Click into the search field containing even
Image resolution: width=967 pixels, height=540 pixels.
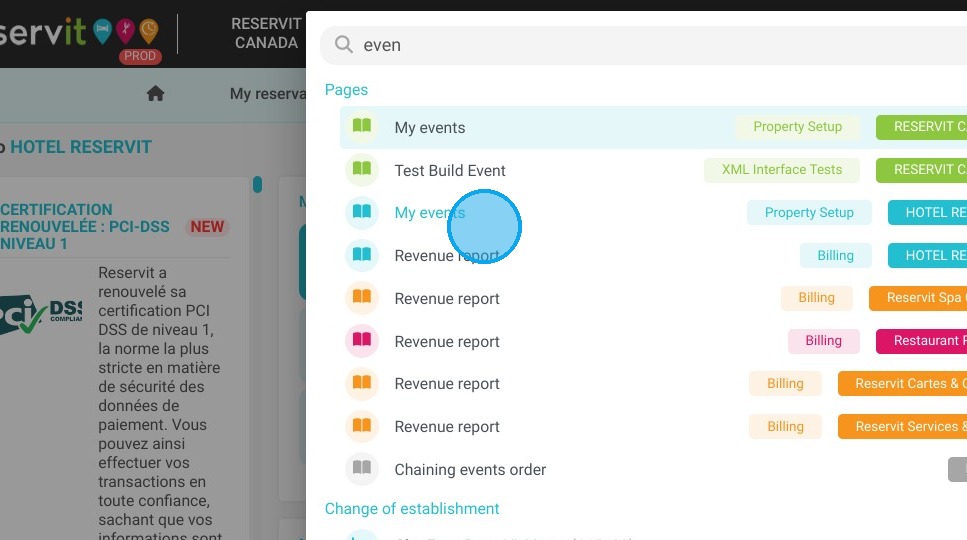(643, 45)
